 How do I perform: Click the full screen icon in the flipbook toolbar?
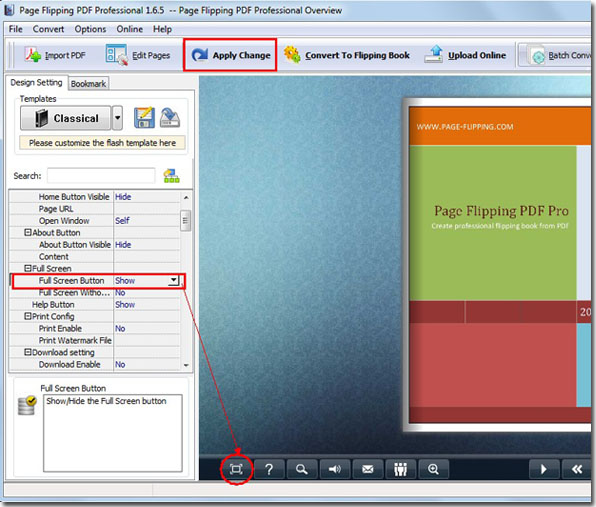236,469
